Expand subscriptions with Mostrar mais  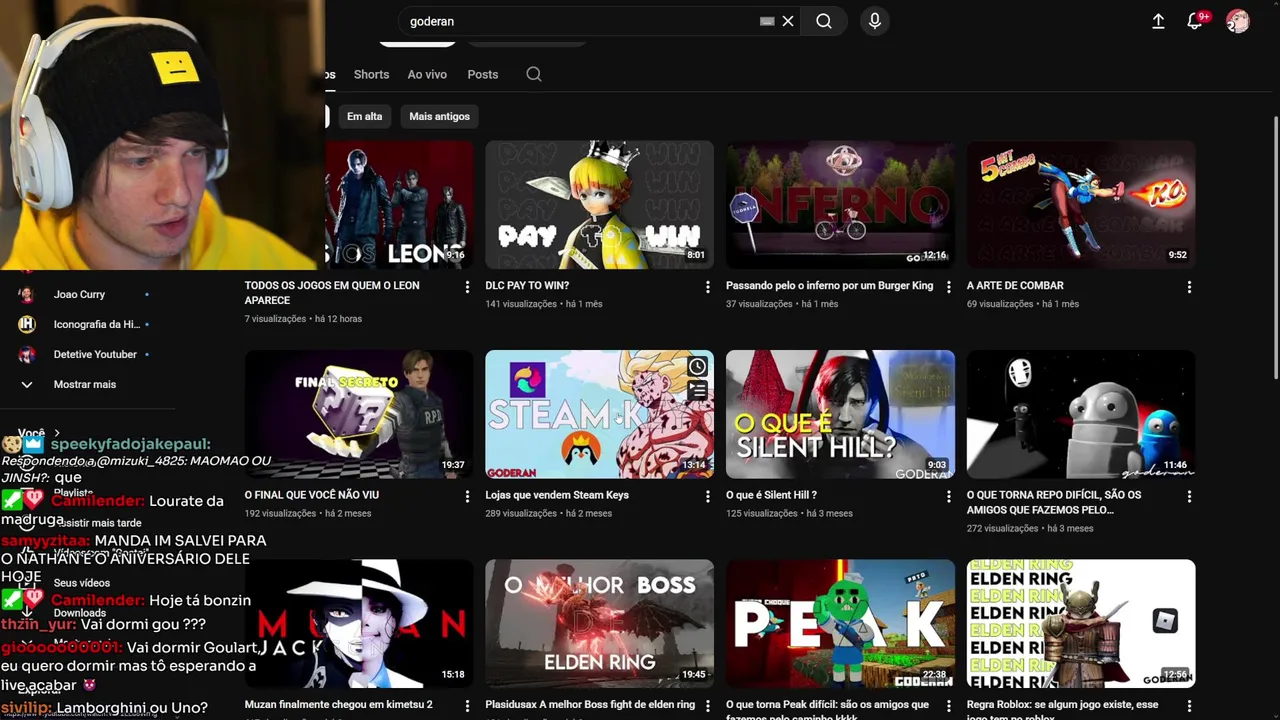(85, 384)
